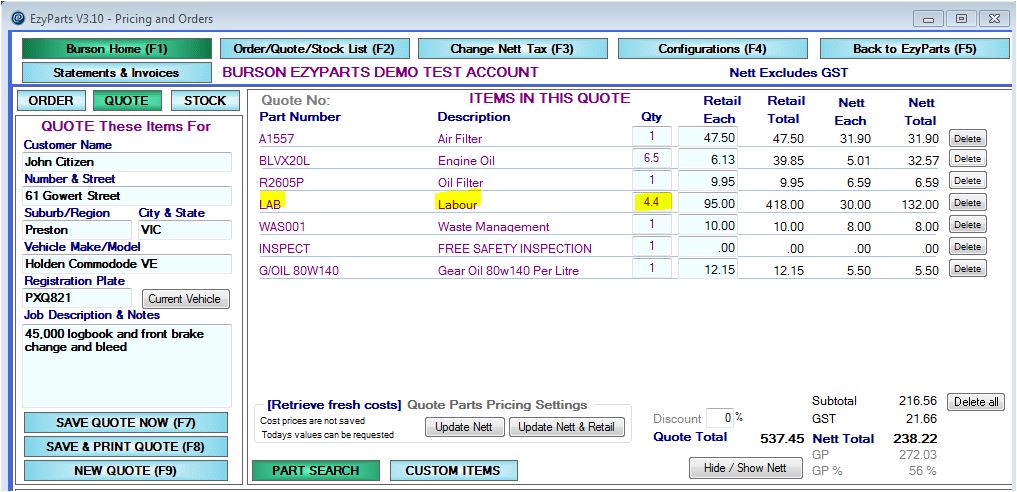The height and width of the screenshot is (492, 1017).
Task: Click the Qty field for Gear Oil
Action: (x=652, y=268)
